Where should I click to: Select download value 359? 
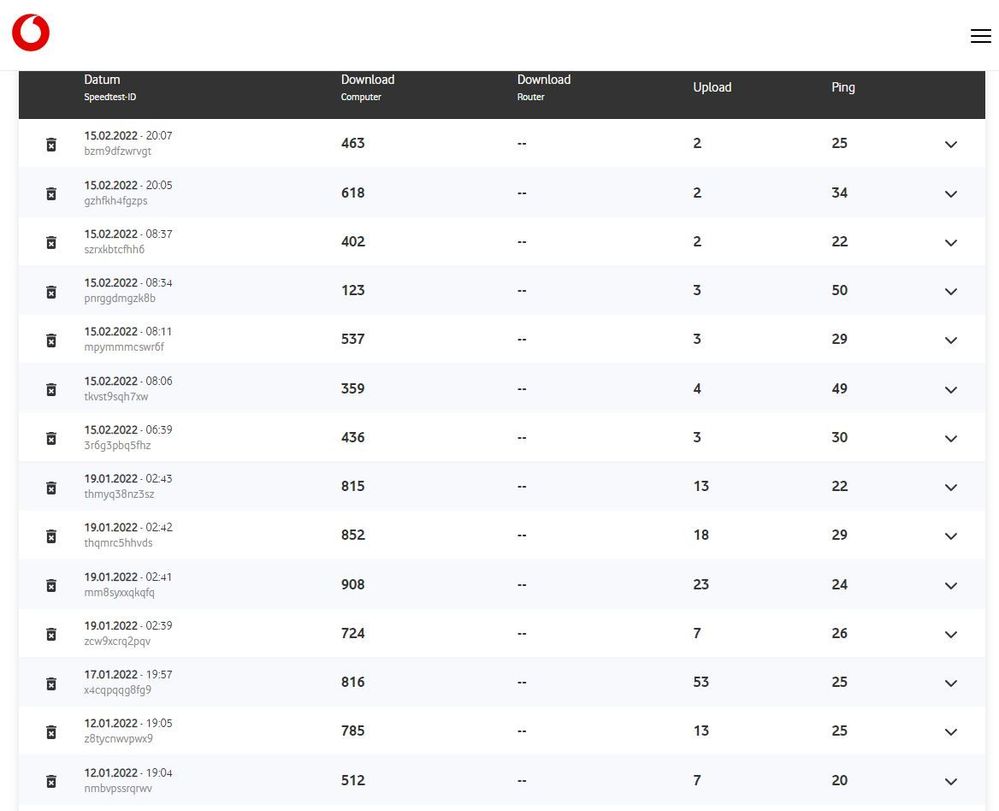[x=353, y=389]
